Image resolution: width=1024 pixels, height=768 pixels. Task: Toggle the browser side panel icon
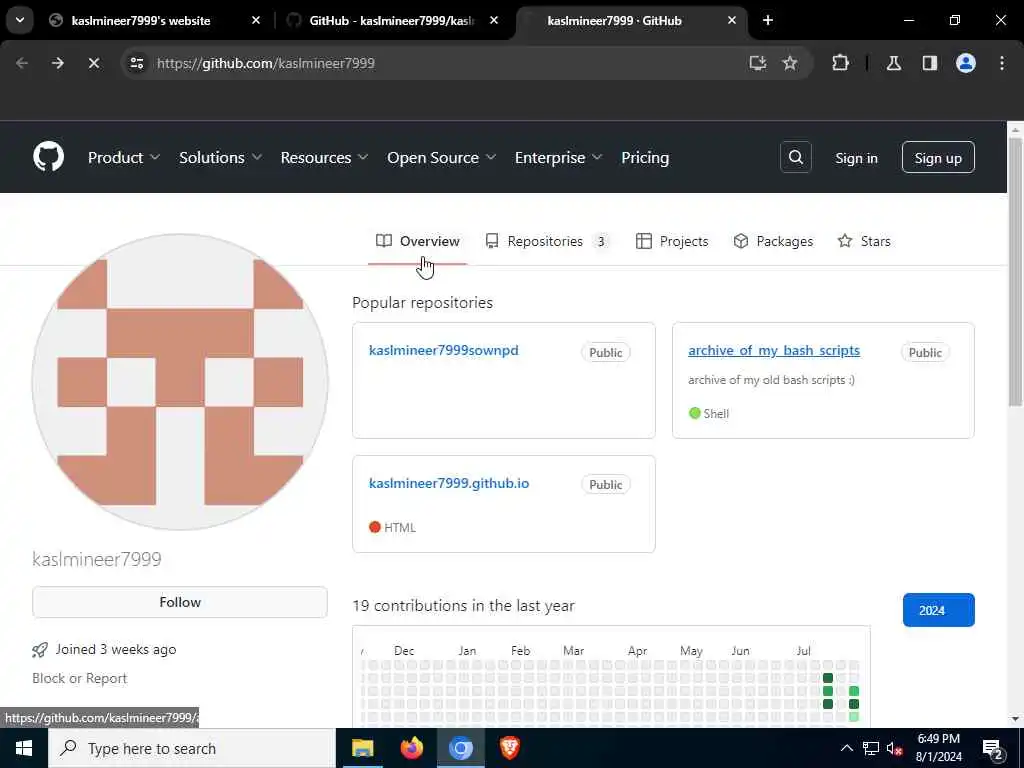click(929, 63)
